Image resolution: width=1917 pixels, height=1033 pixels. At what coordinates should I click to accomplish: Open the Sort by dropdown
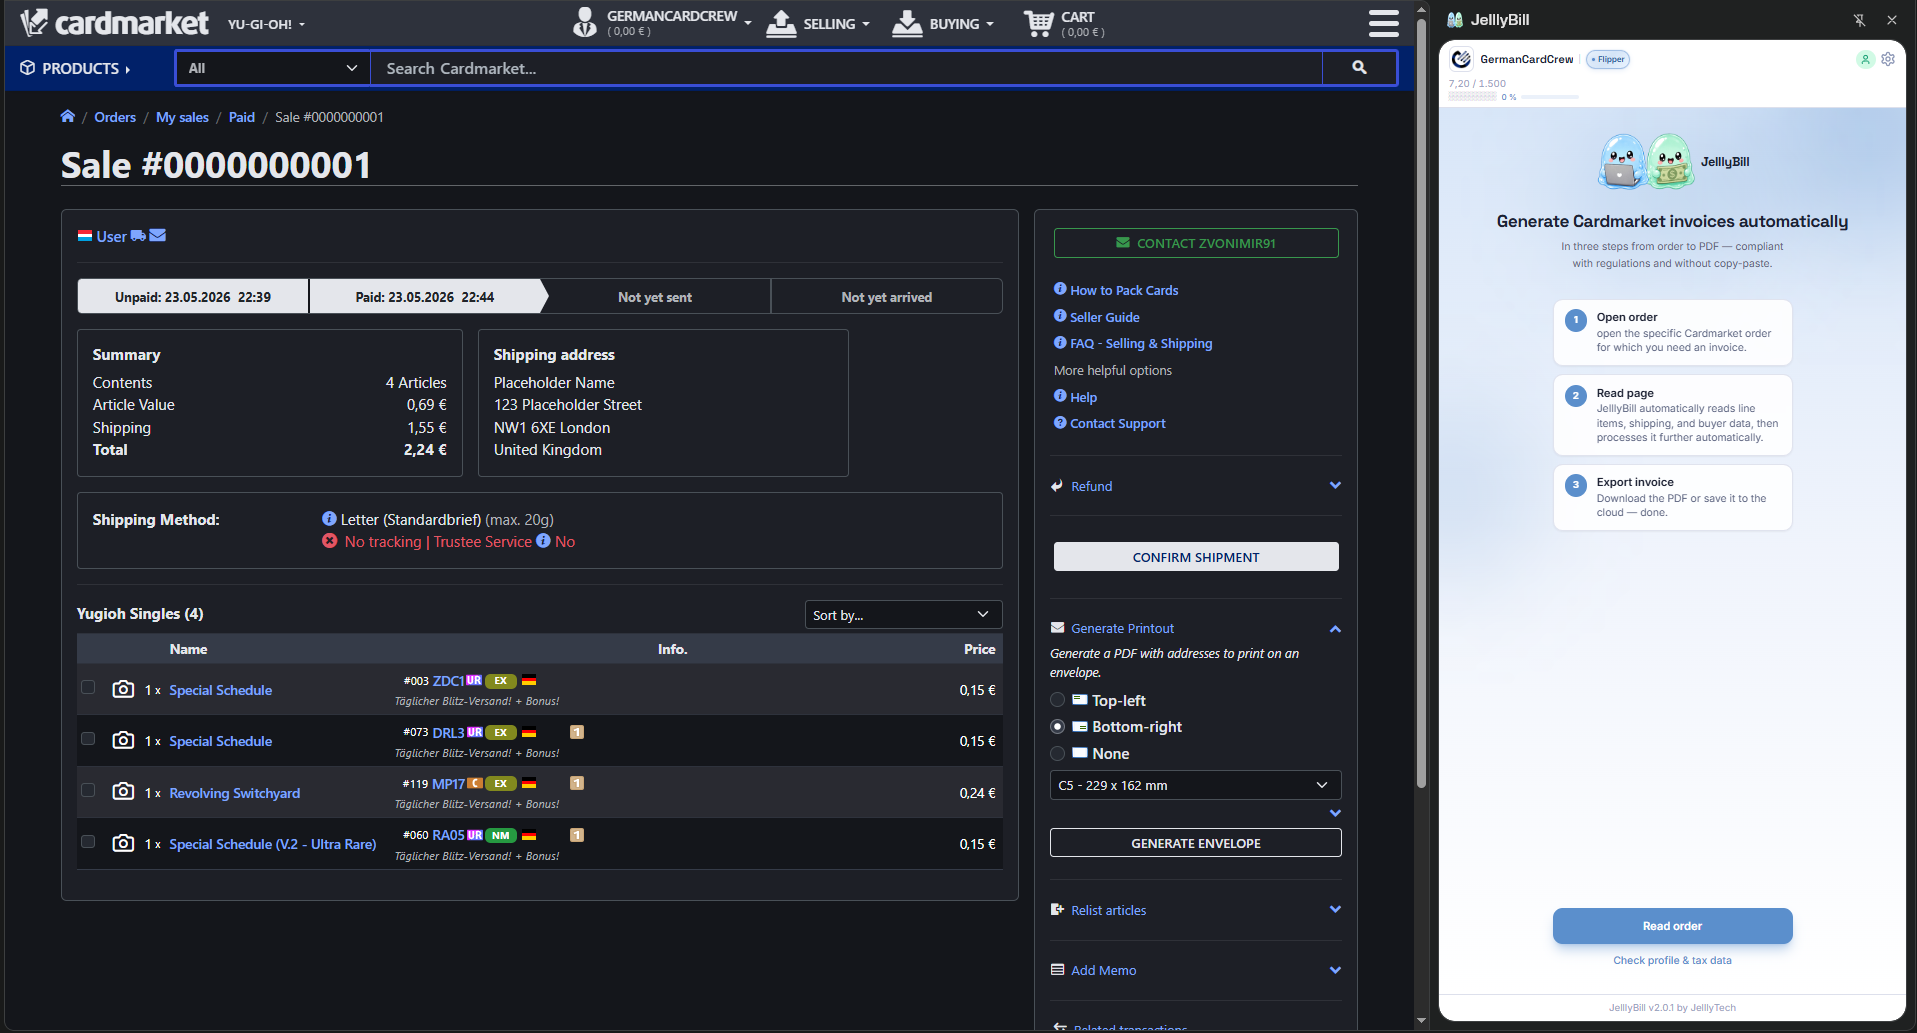tap(903, 615)
